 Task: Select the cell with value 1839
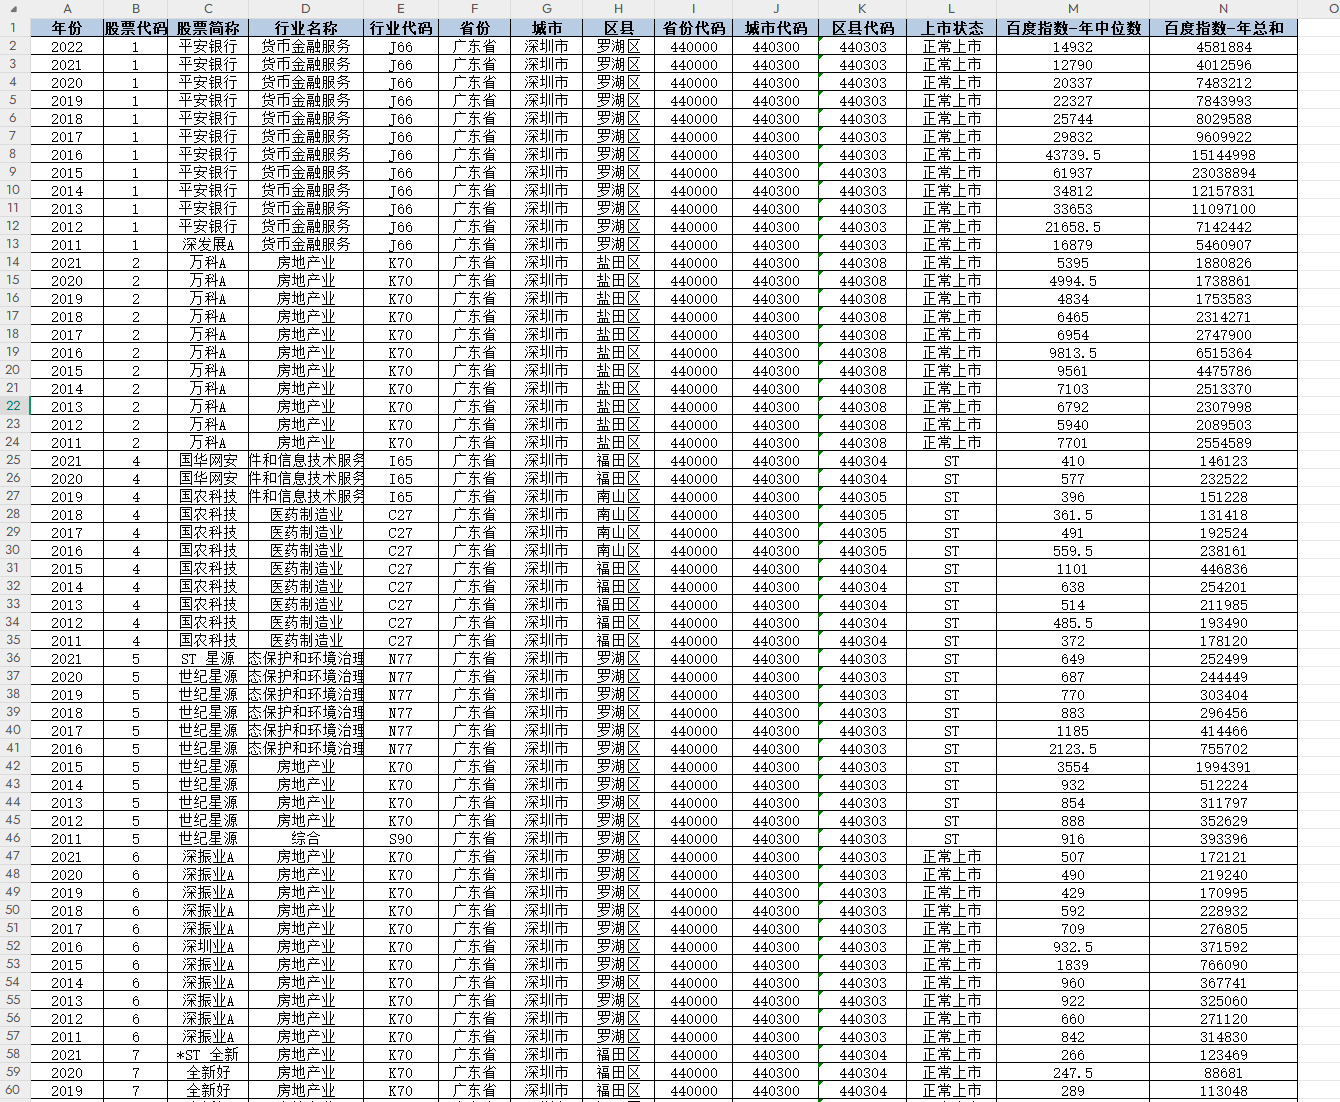coord(1073,965)
